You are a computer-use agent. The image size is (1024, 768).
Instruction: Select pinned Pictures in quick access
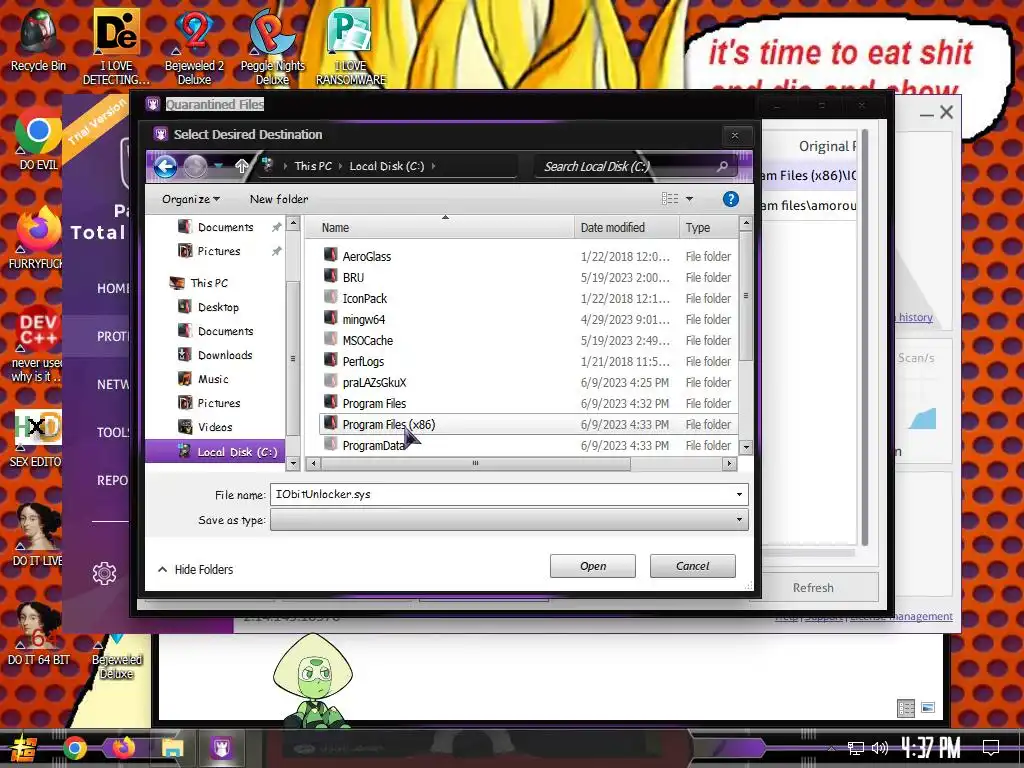coord(219,251)
